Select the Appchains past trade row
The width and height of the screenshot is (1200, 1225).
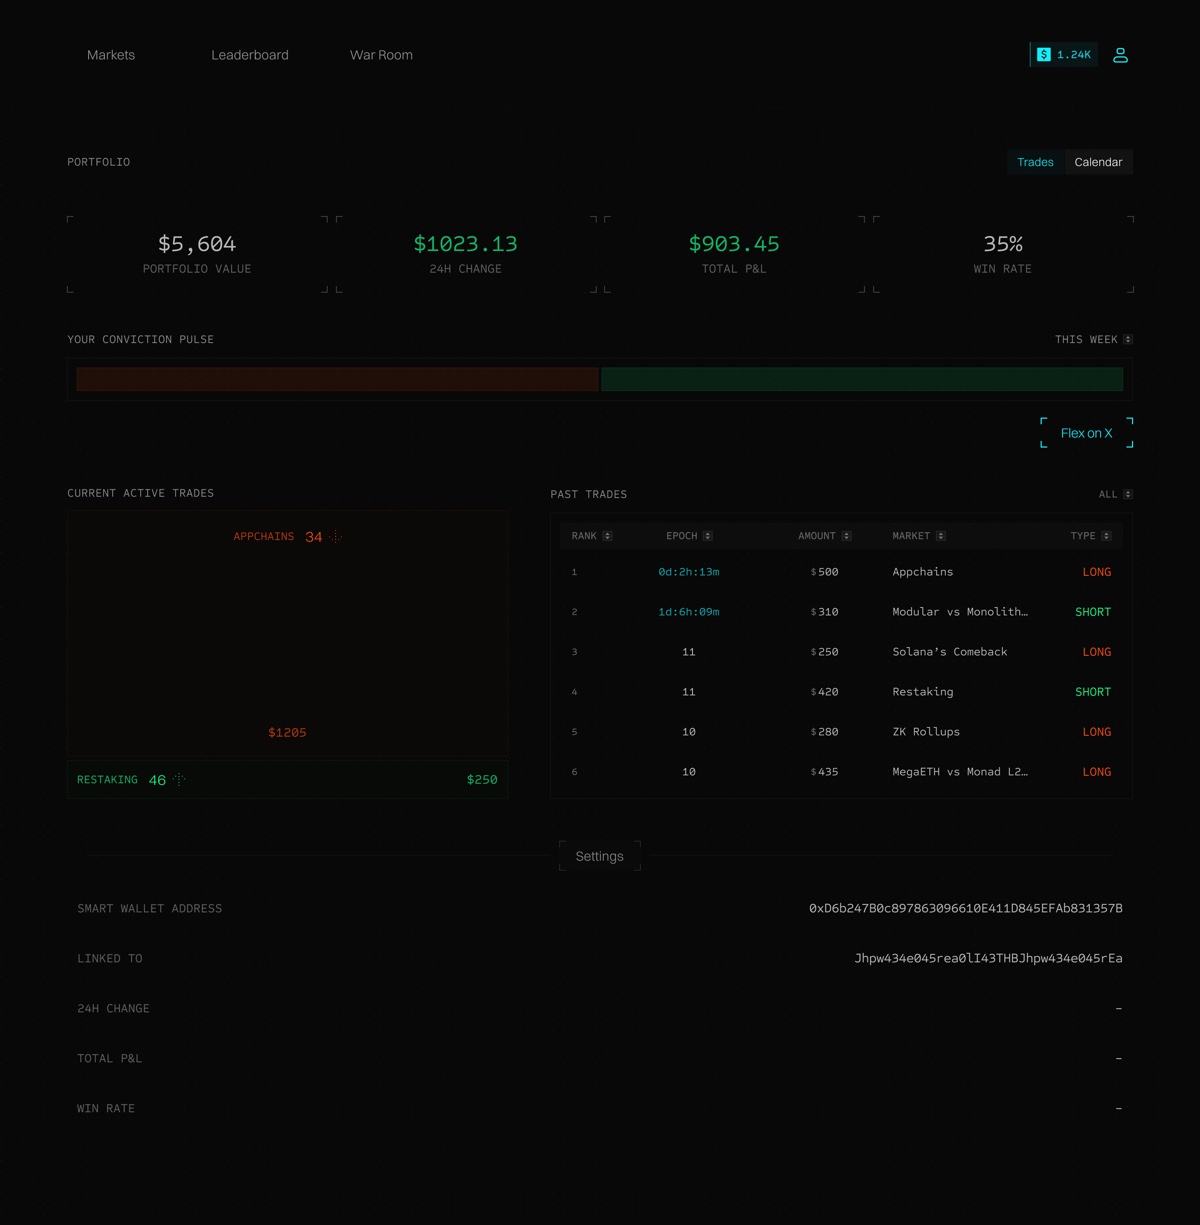tap(841, 572)
